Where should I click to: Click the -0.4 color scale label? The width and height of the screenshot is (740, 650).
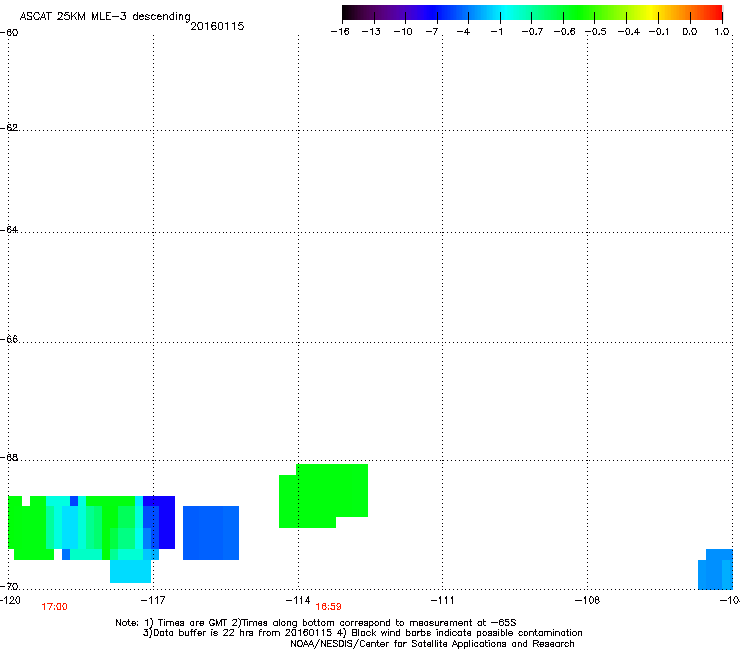[x=629, y=32]
